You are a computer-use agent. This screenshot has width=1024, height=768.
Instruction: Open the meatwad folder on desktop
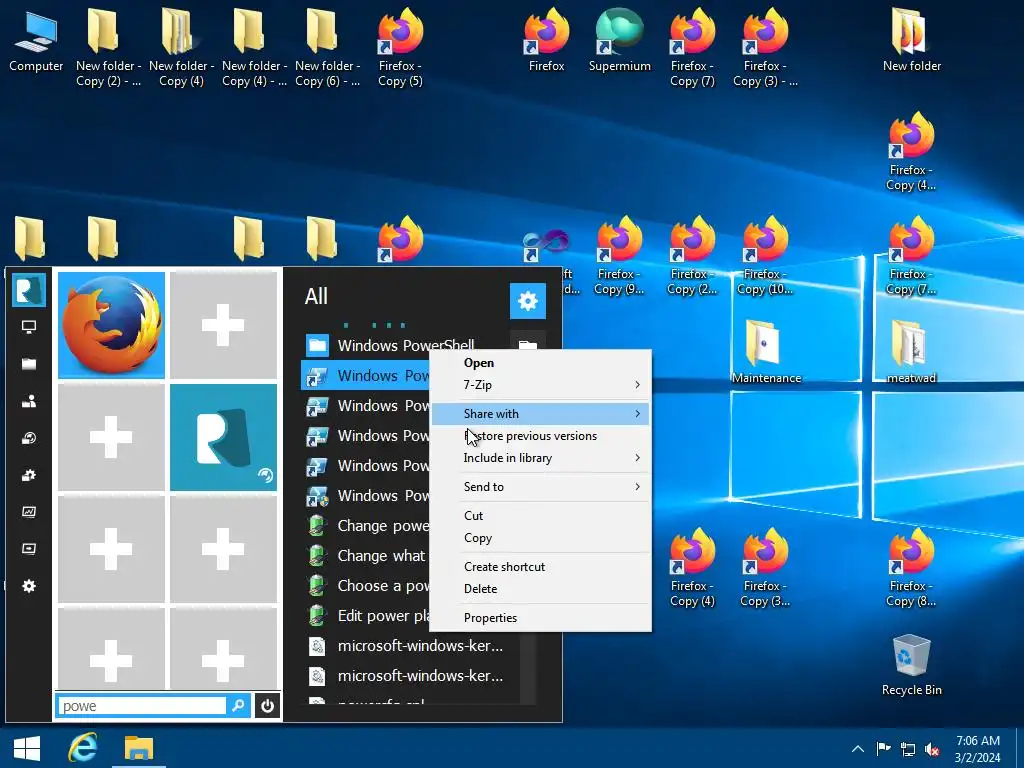coord(912,351)
